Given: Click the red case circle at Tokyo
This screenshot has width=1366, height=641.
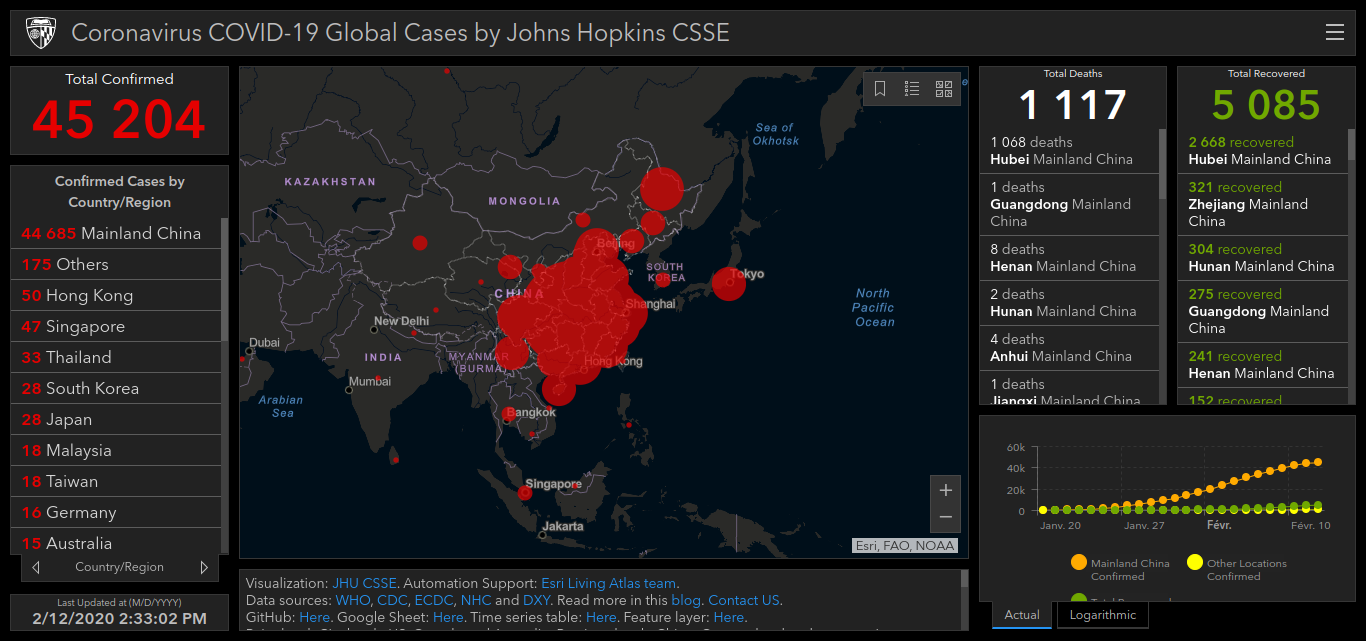Looking at the screenshot, I should (x=728, y=283).
